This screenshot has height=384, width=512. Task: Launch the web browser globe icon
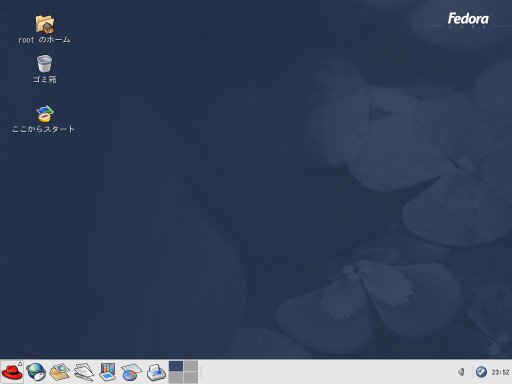[36, 372]
